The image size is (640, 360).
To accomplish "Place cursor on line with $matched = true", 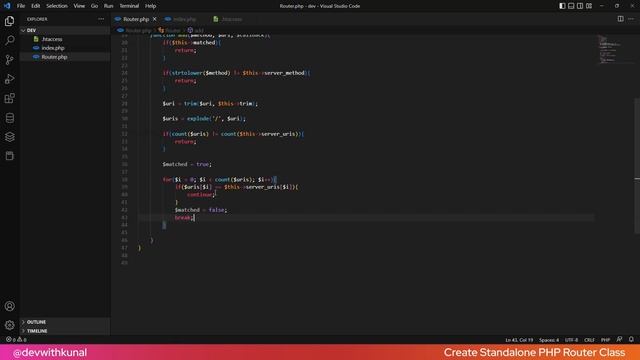I will coord(187,164).
